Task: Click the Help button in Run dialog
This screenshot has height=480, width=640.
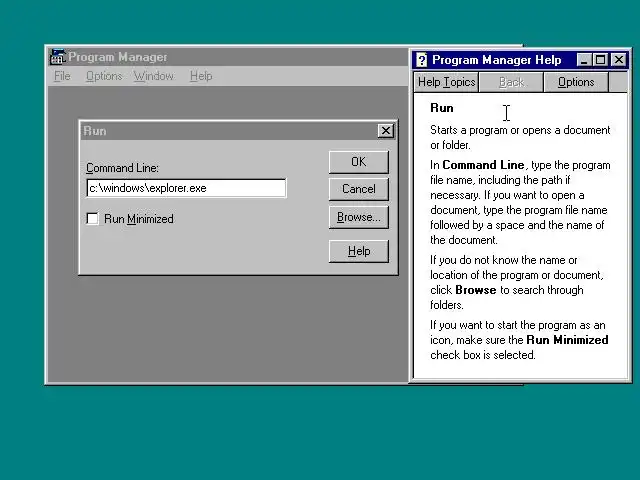Action: coord(359,251)
